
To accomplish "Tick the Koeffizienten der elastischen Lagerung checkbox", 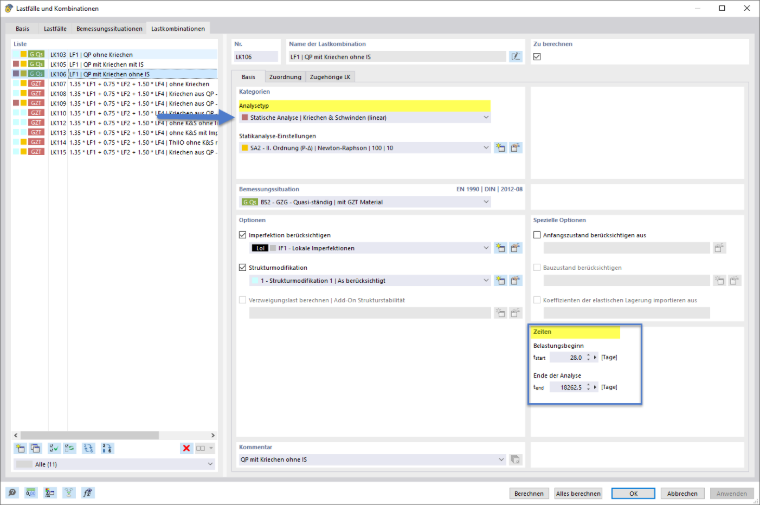I will [x=537, y=300].
